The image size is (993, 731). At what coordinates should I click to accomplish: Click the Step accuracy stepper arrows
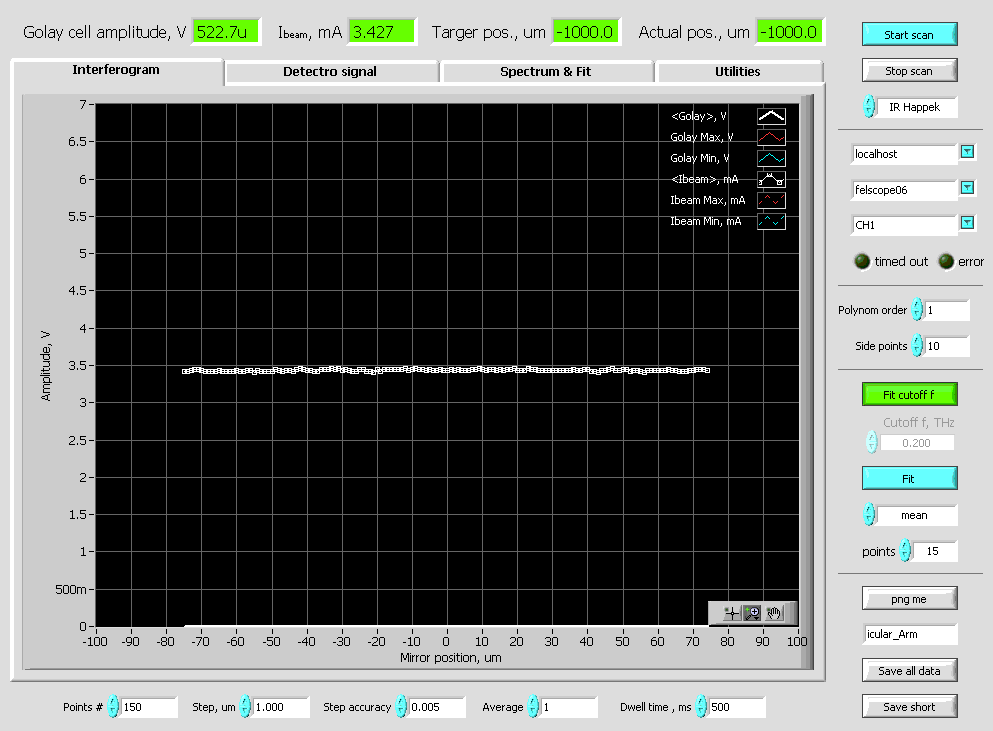(x=401, y=706)
